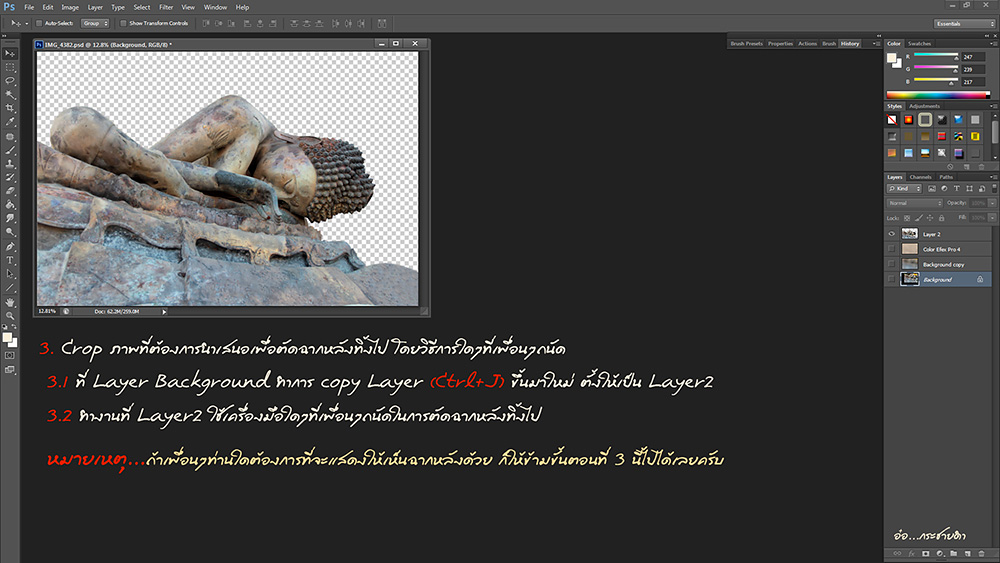Image resolution: width=1000 pixels, height=563 pixels.
Task: Expand the Essentials workspace dropdown
Action: pyautogui.click(x=963, y=22)
